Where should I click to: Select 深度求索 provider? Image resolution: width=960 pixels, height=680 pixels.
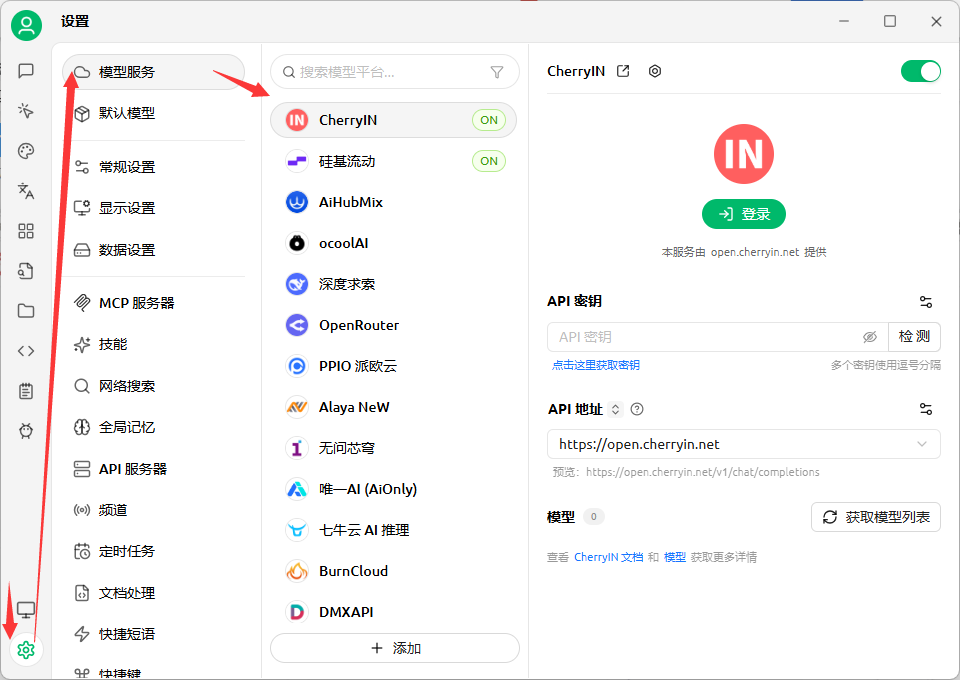click(x=394, y=284)
